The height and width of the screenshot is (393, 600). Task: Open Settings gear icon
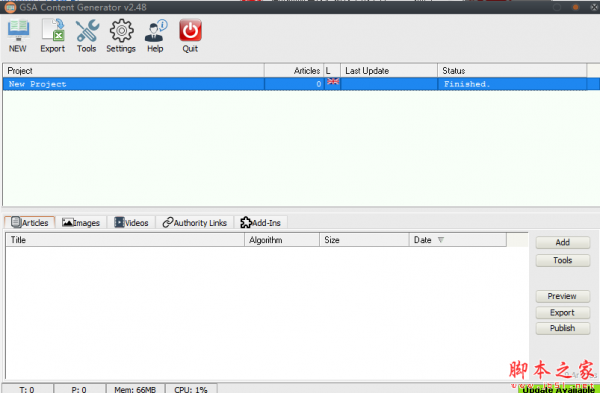point(121,36)
